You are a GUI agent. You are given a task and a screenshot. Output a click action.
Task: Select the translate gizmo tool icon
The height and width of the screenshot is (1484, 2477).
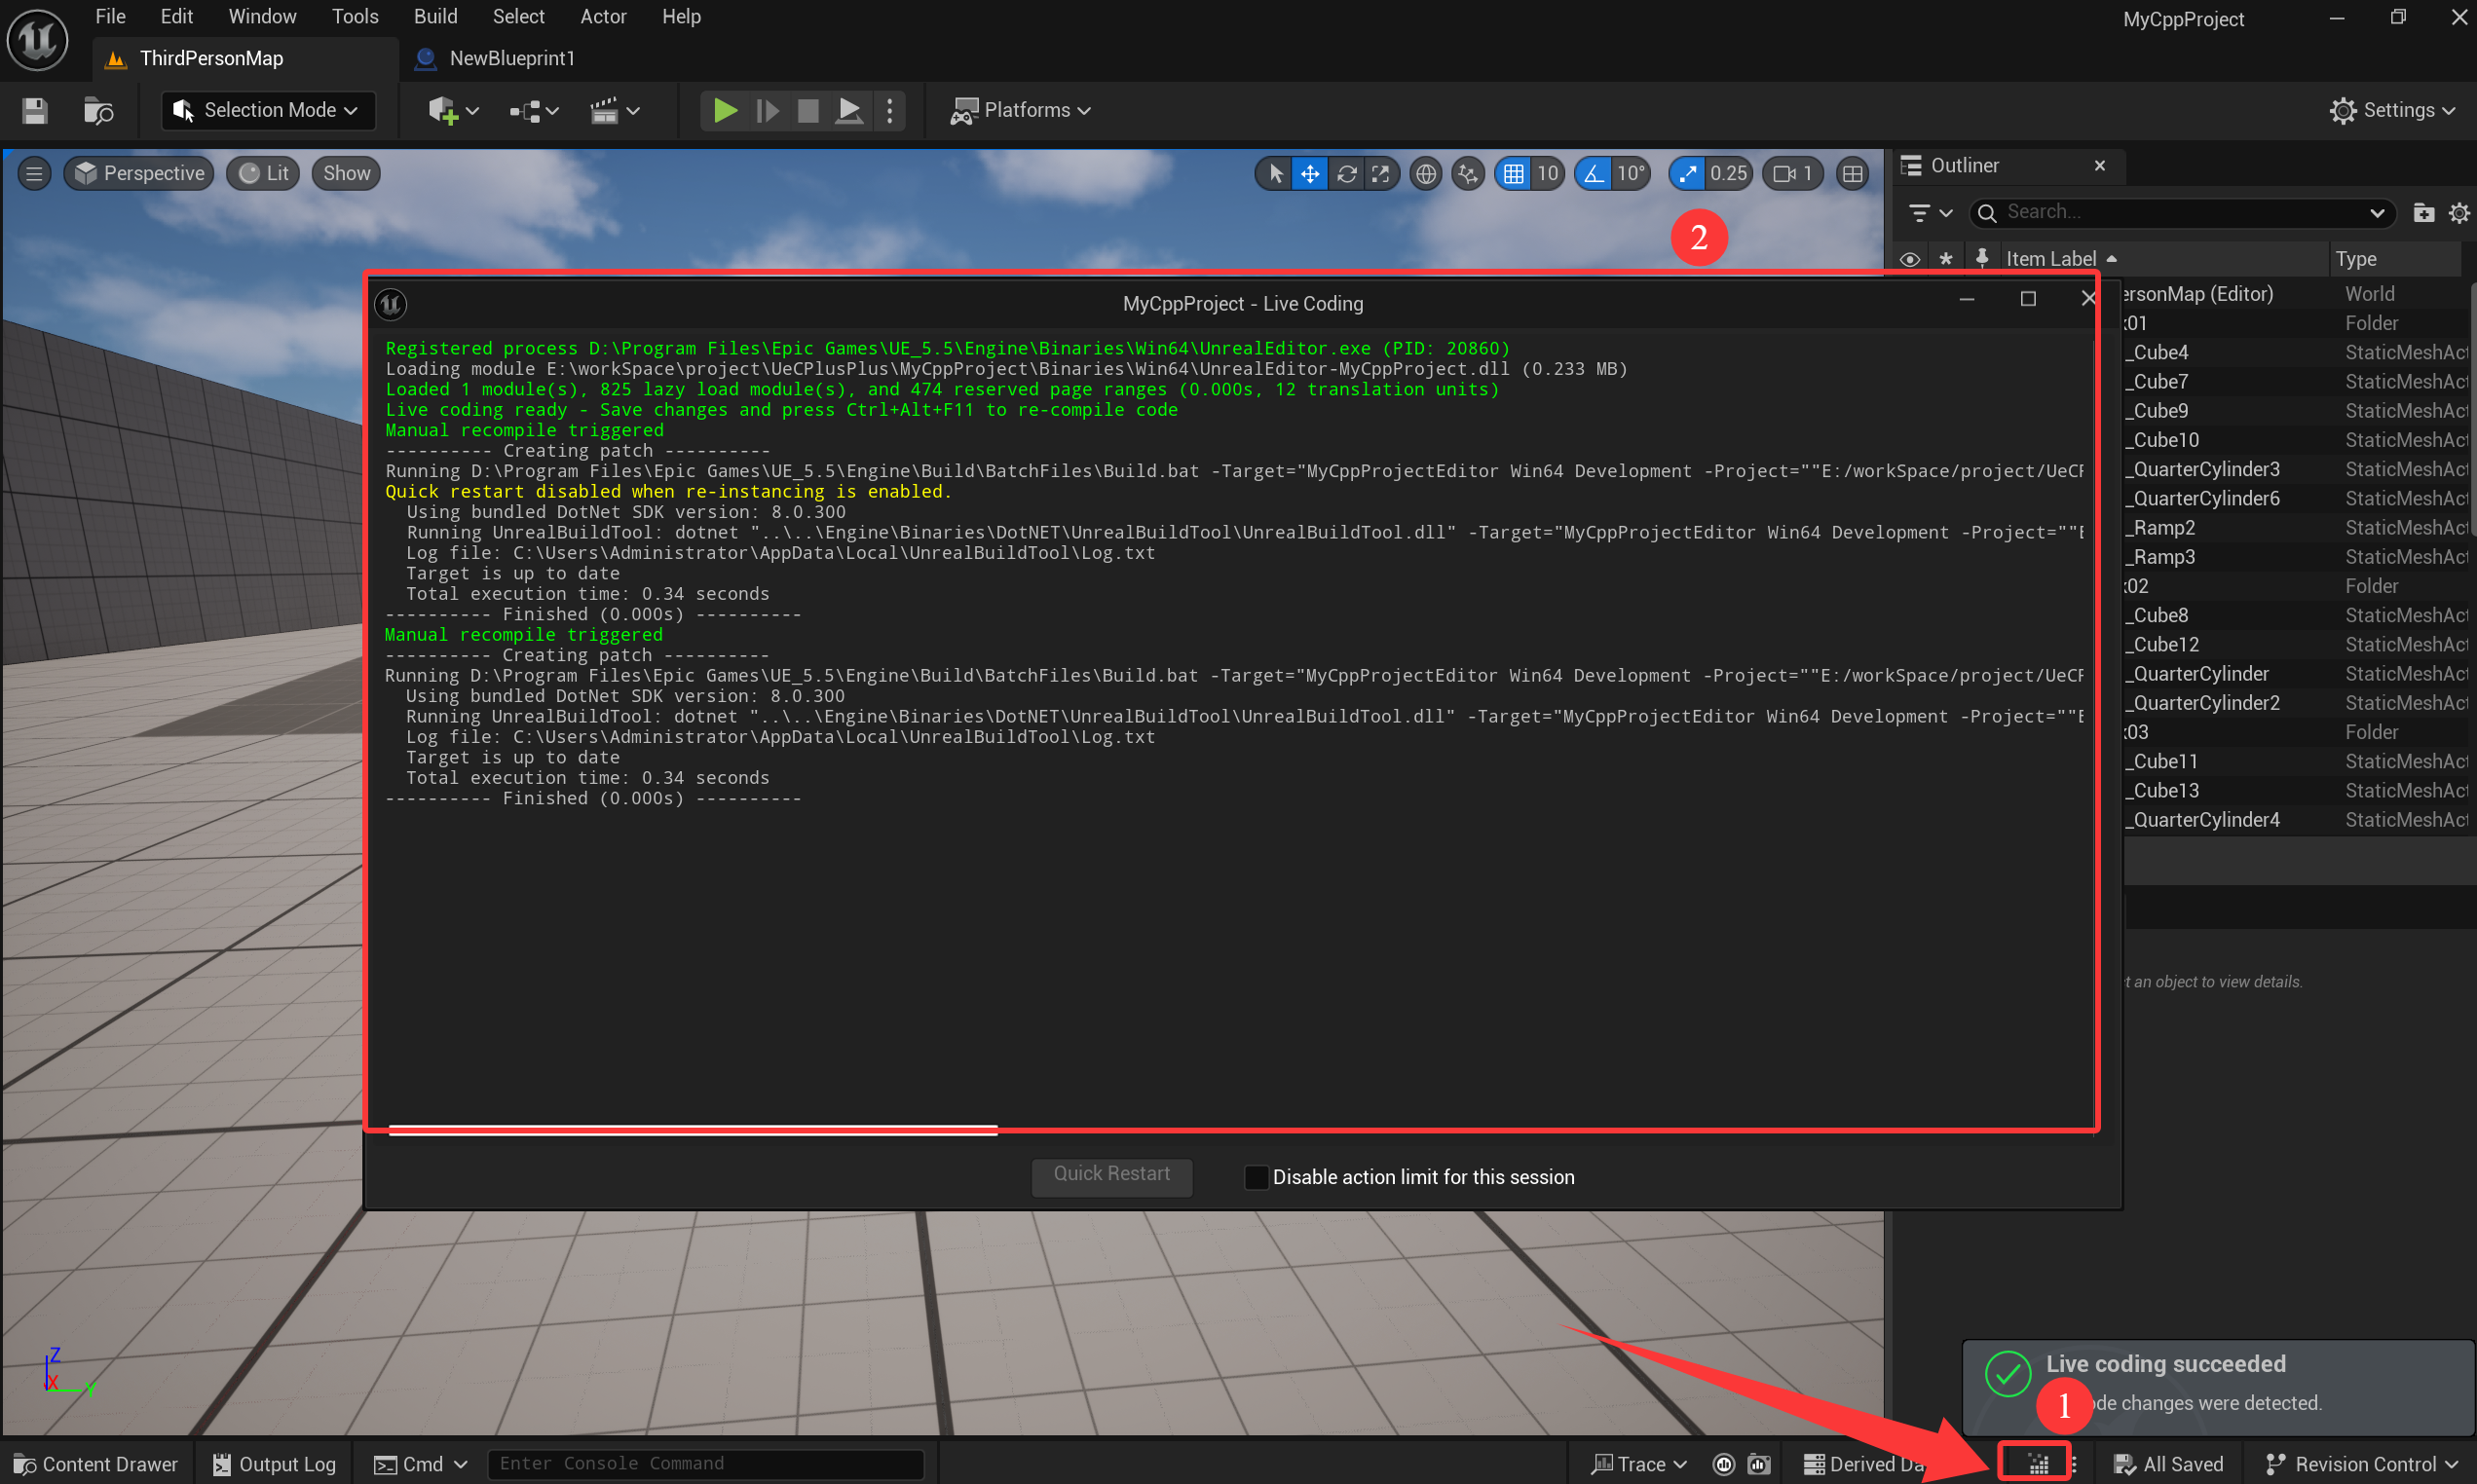click(1309, 173)
